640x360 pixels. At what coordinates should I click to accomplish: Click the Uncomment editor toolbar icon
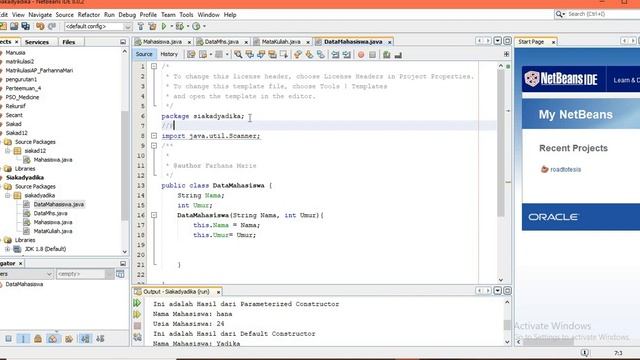point(398,54)
